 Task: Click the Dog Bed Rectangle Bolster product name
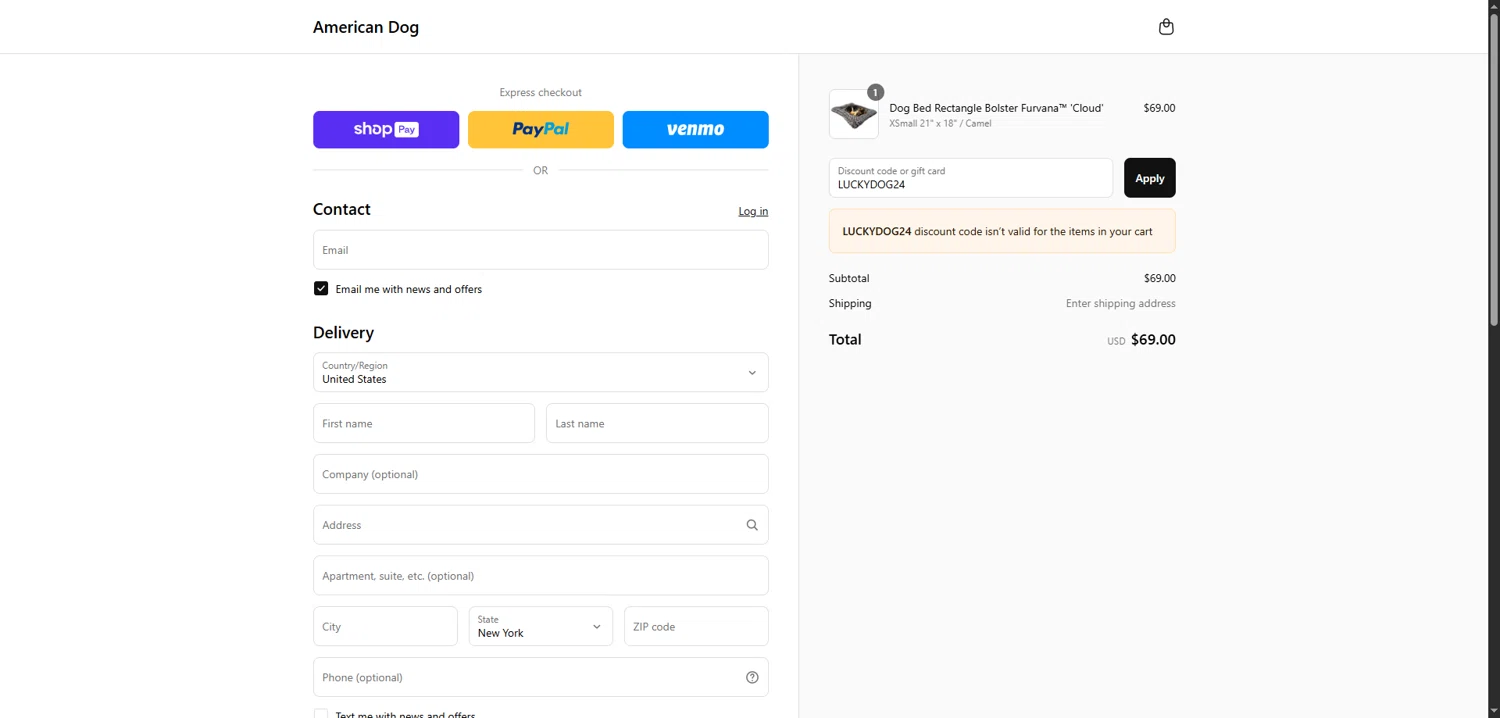996,108
